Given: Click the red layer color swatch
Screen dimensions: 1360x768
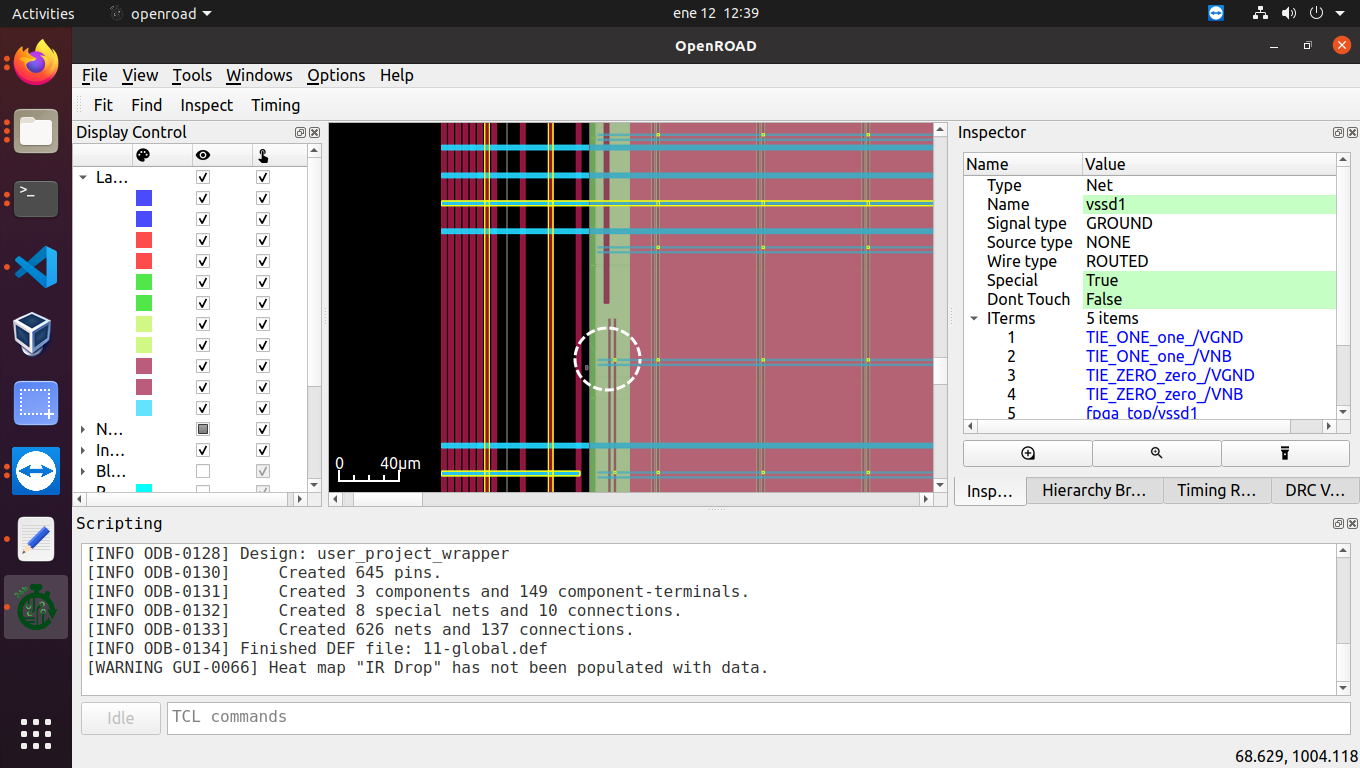Looking at the screenshot, I should (144, 240).
